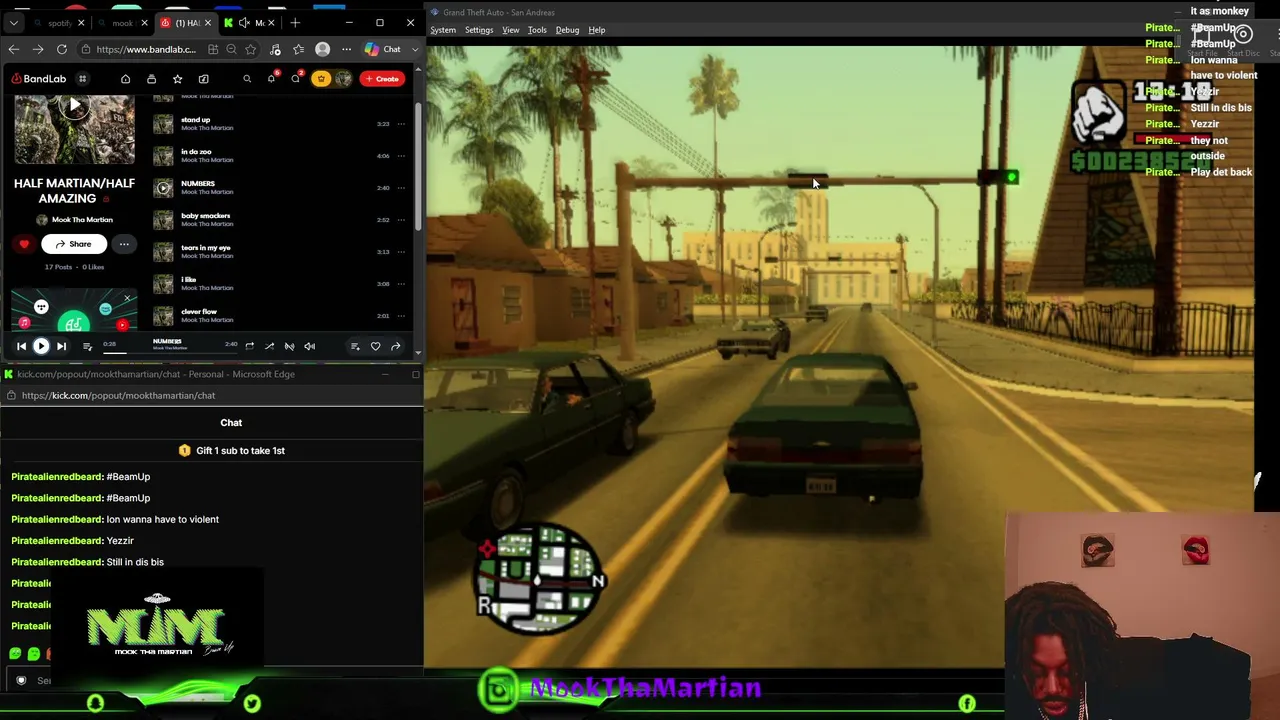
Task: Share the currently playing track
Action: point(395,346)
